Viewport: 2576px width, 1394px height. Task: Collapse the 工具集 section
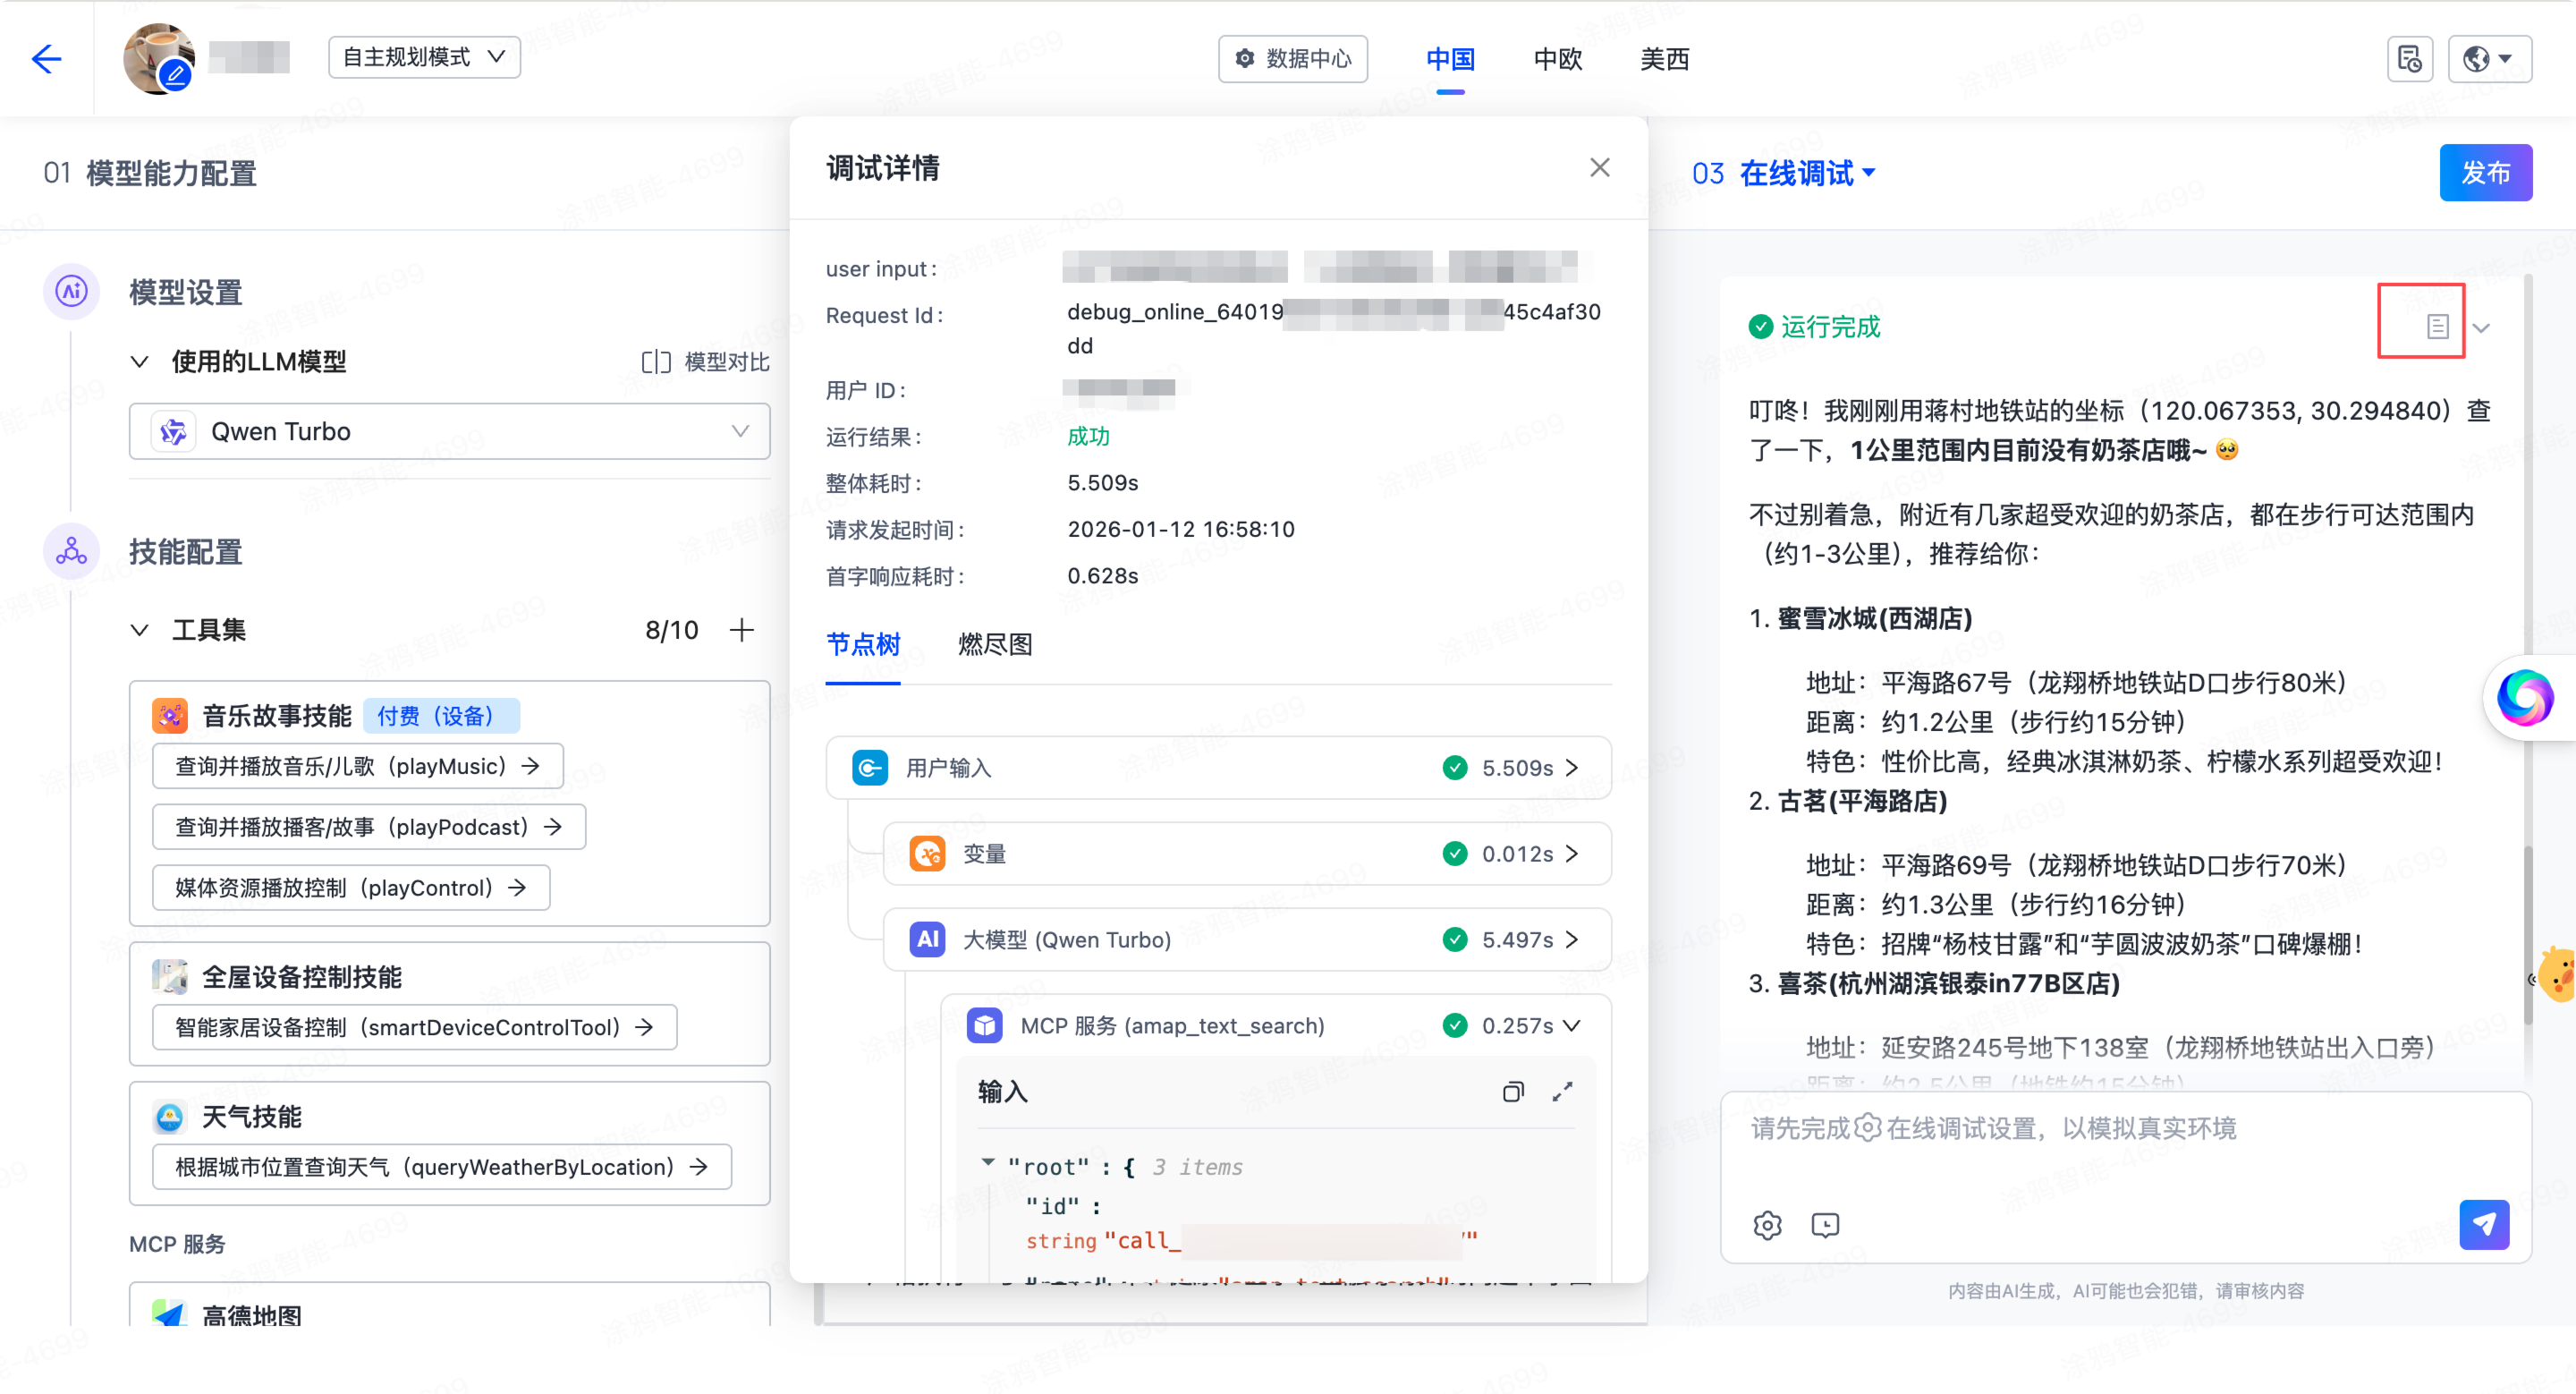pos(140,630)
